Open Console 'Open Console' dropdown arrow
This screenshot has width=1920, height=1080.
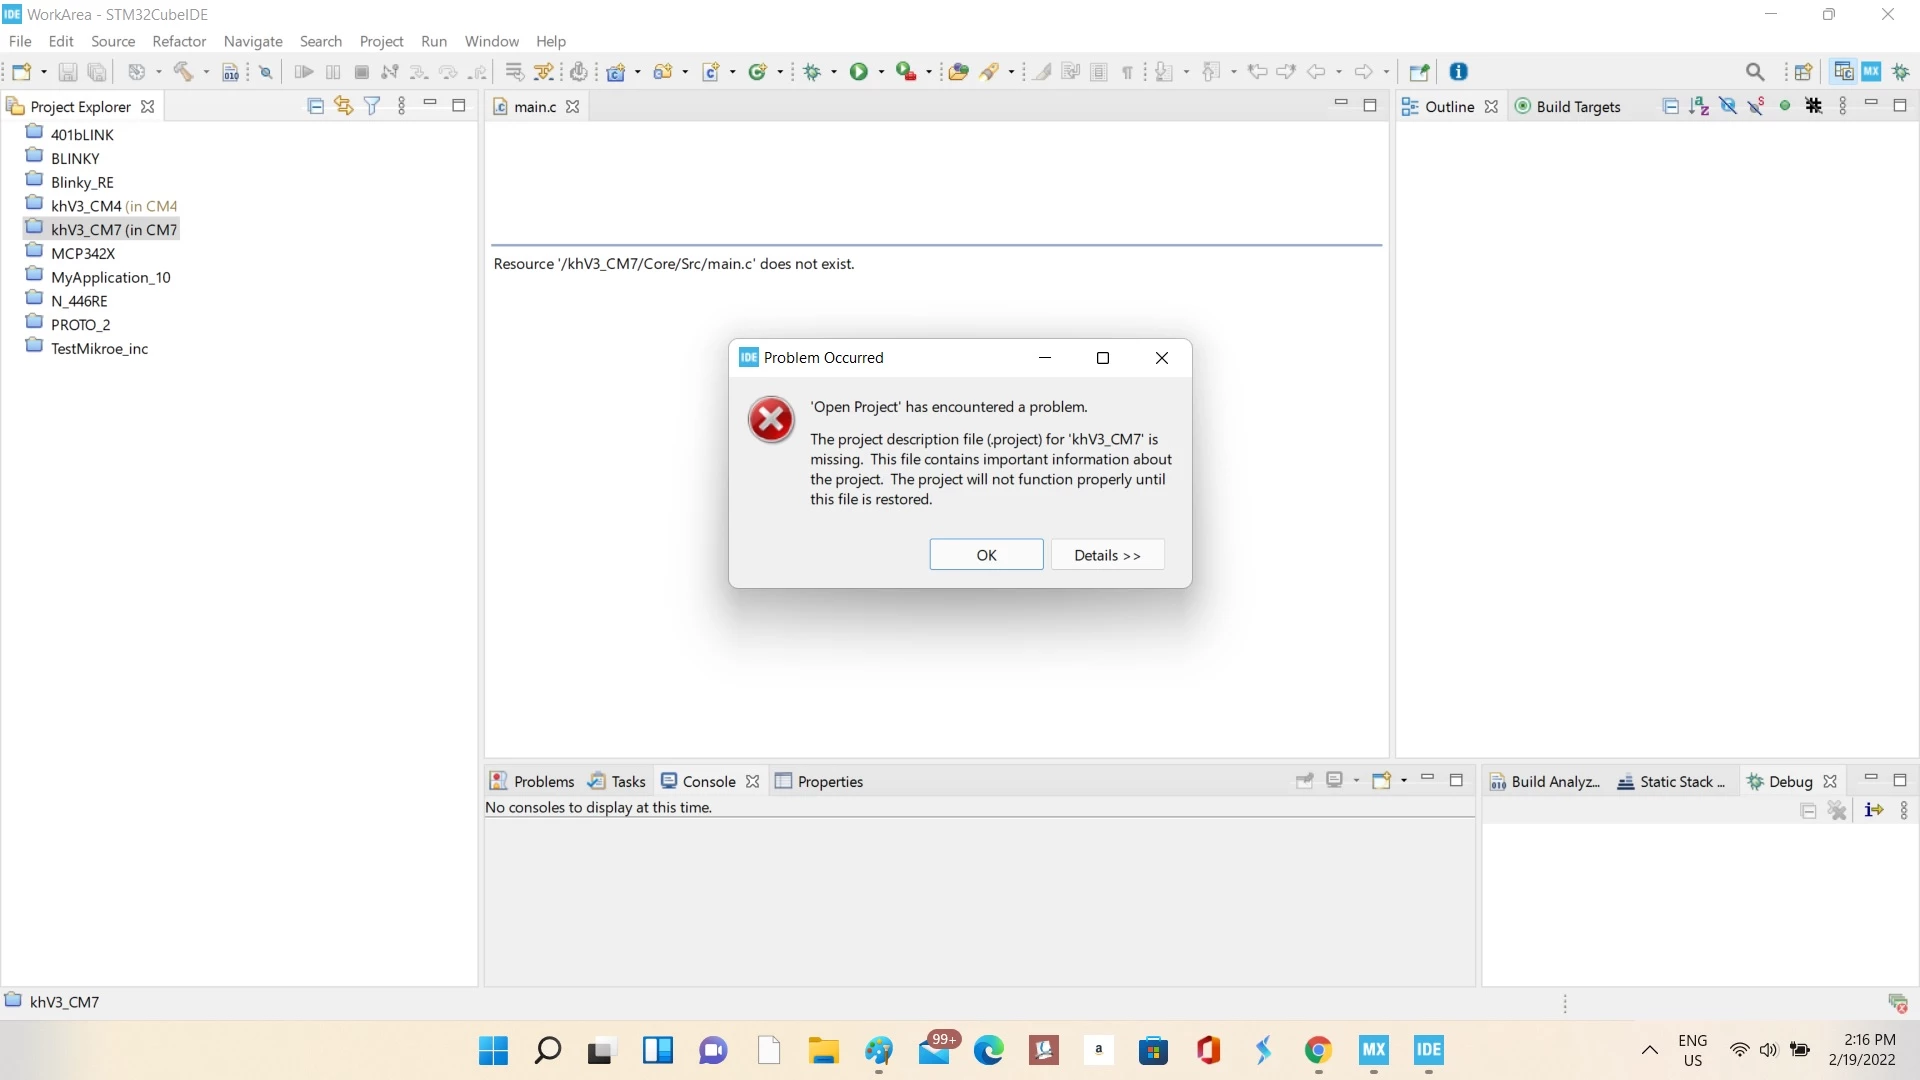pyautogui.click(x=1404, y=780)
